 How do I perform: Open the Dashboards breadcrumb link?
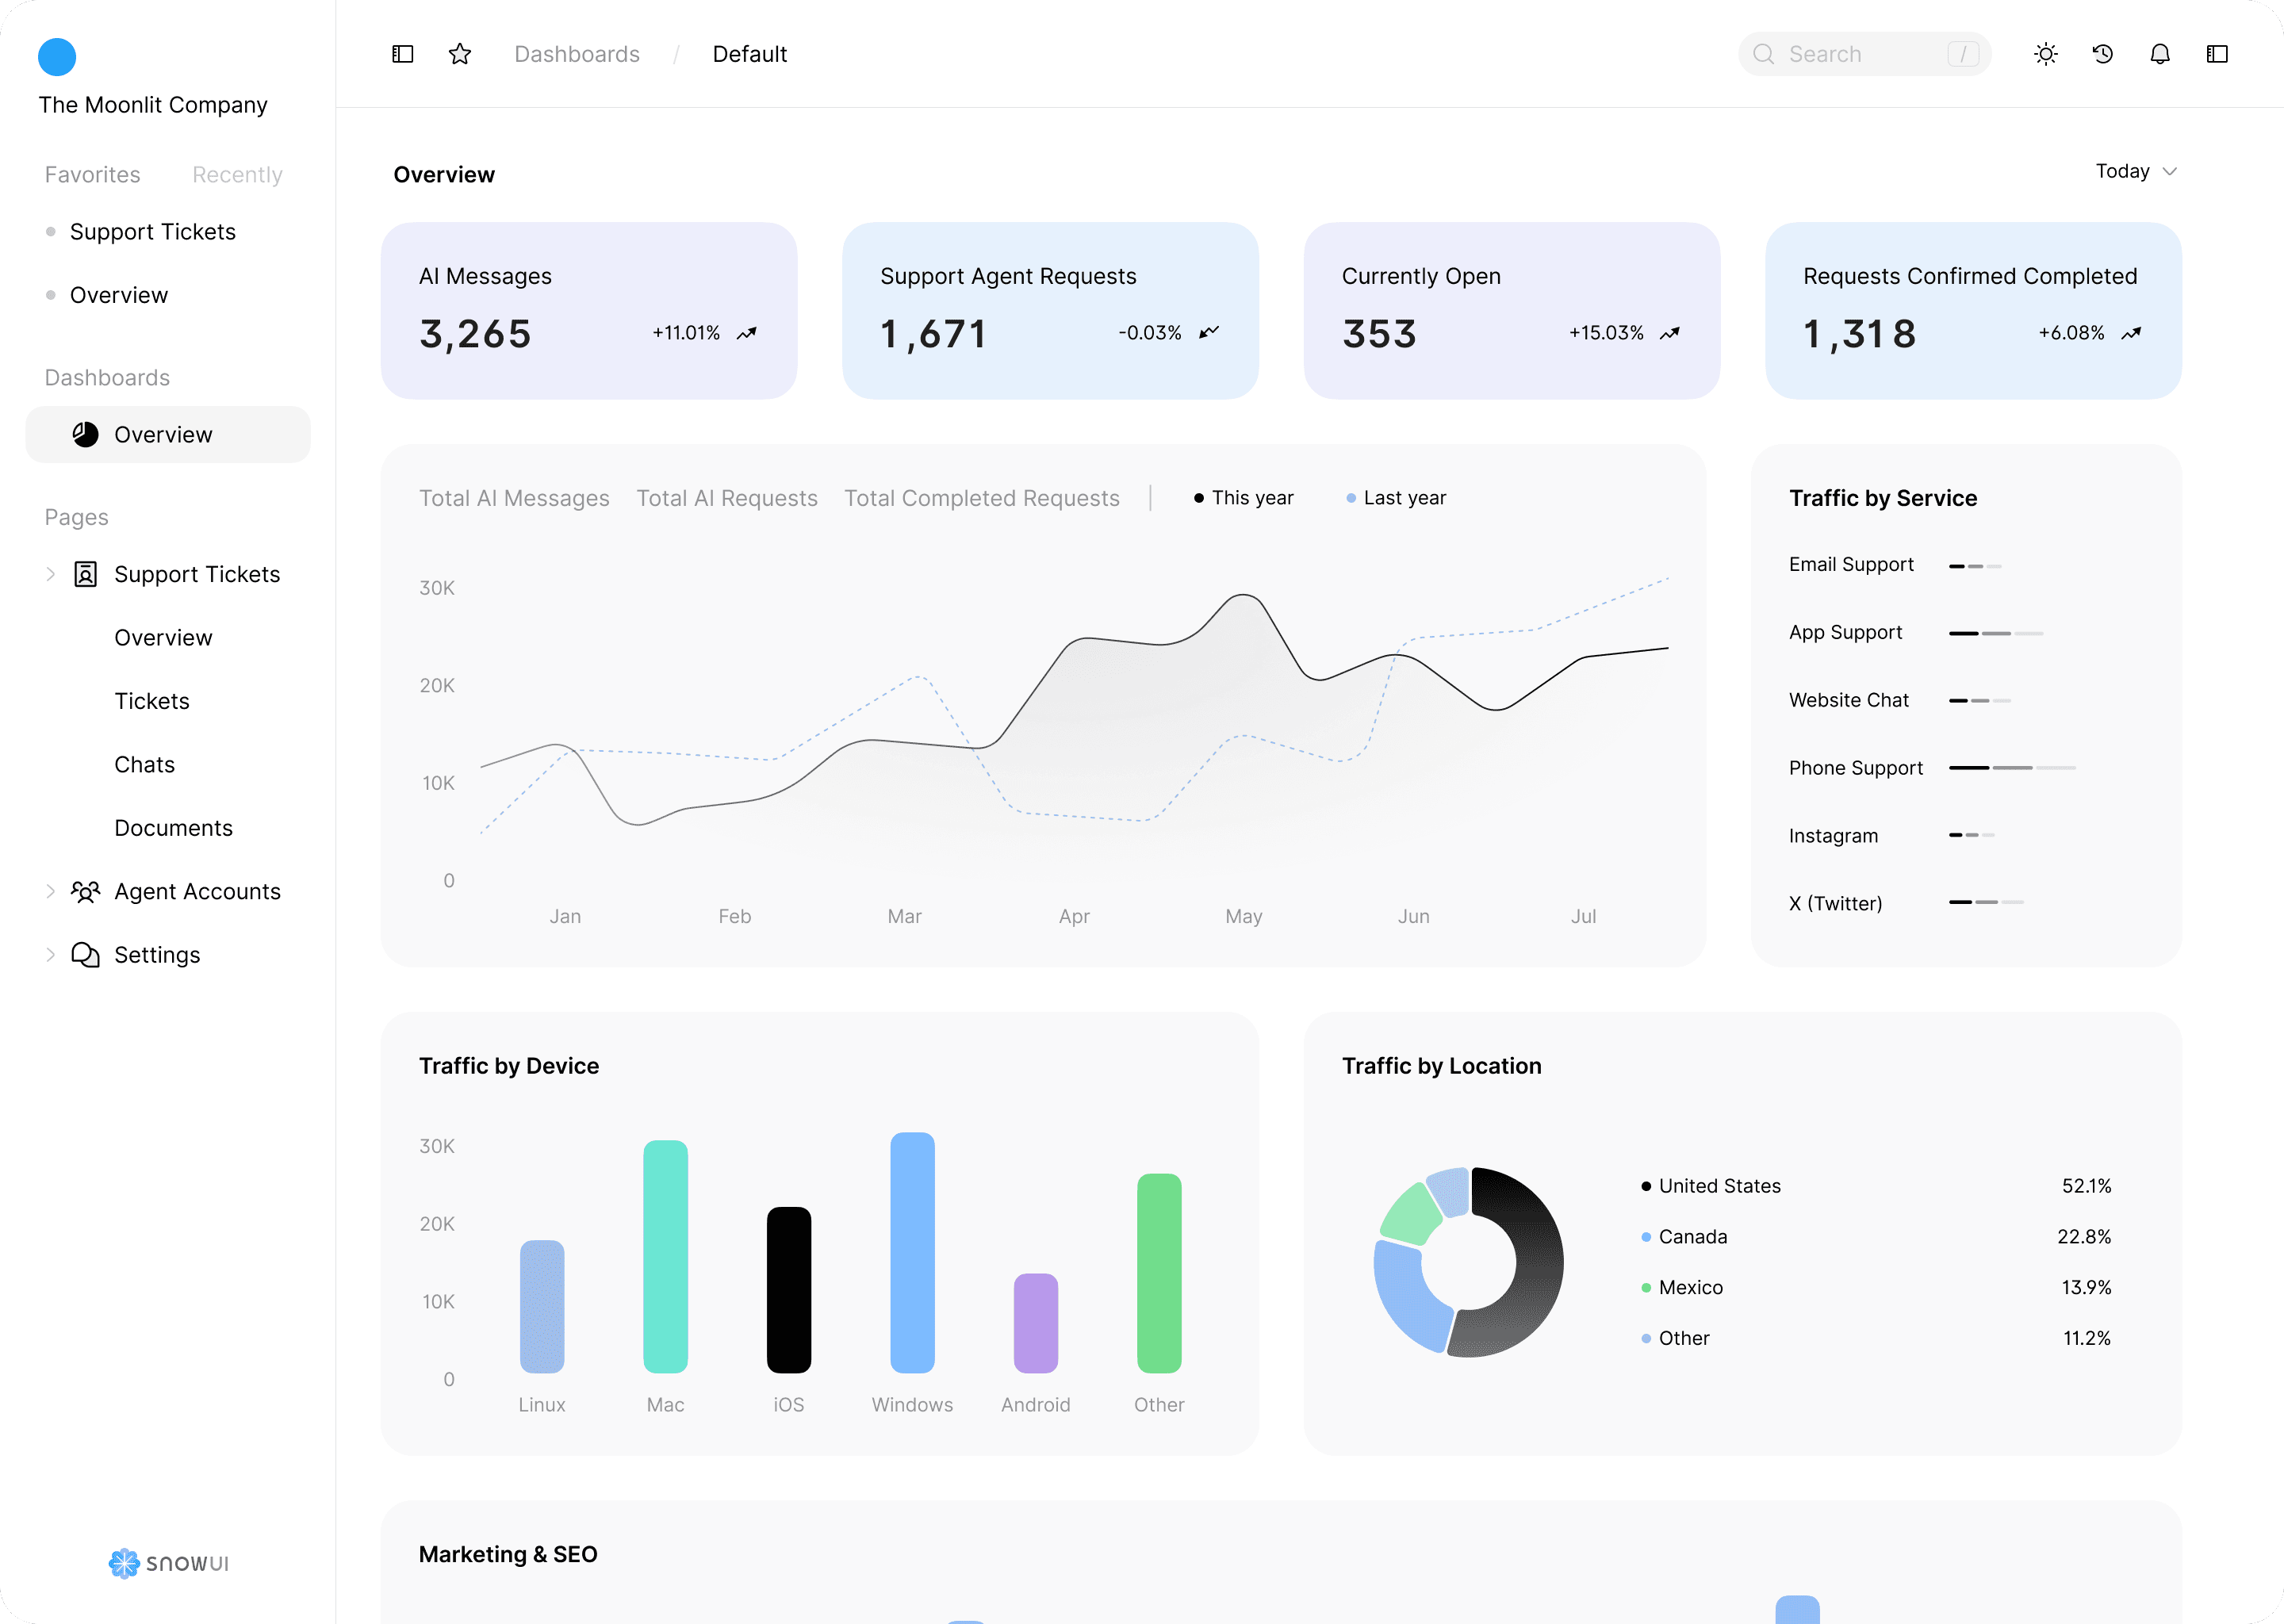(577, 54)
